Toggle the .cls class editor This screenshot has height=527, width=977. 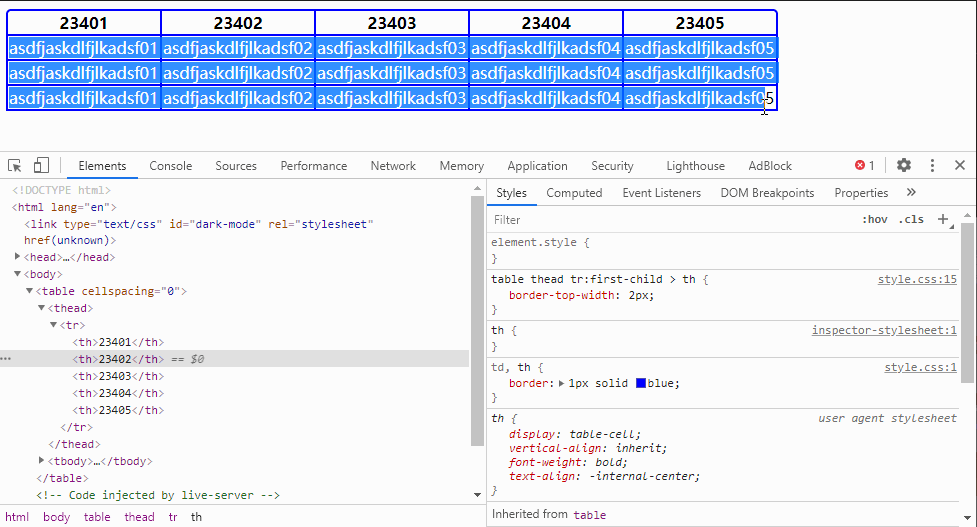911,219
